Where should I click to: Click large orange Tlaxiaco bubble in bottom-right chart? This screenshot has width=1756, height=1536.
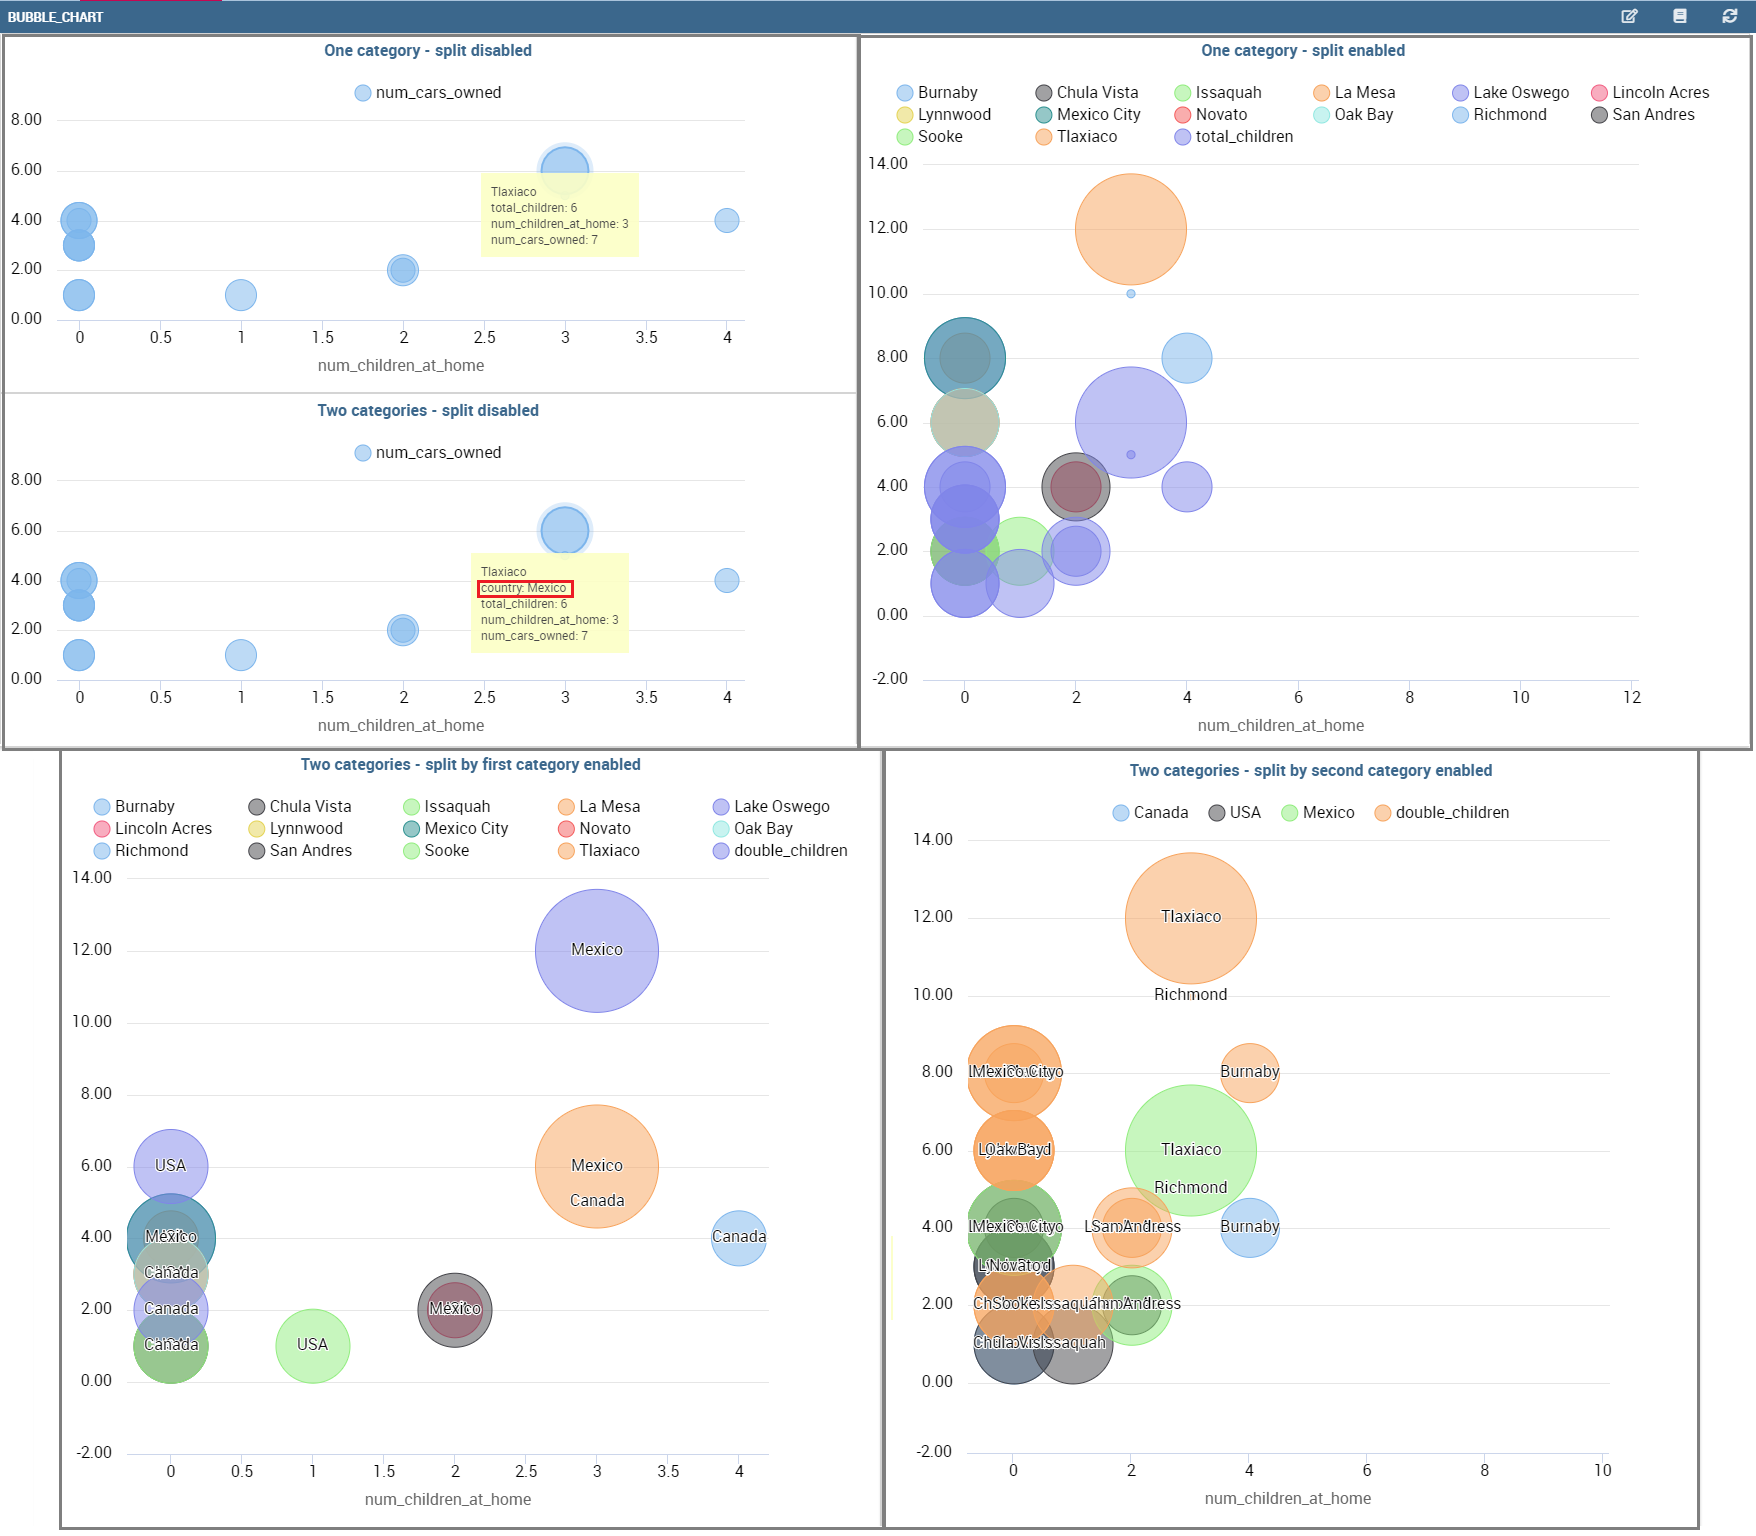coord(1190,916)
